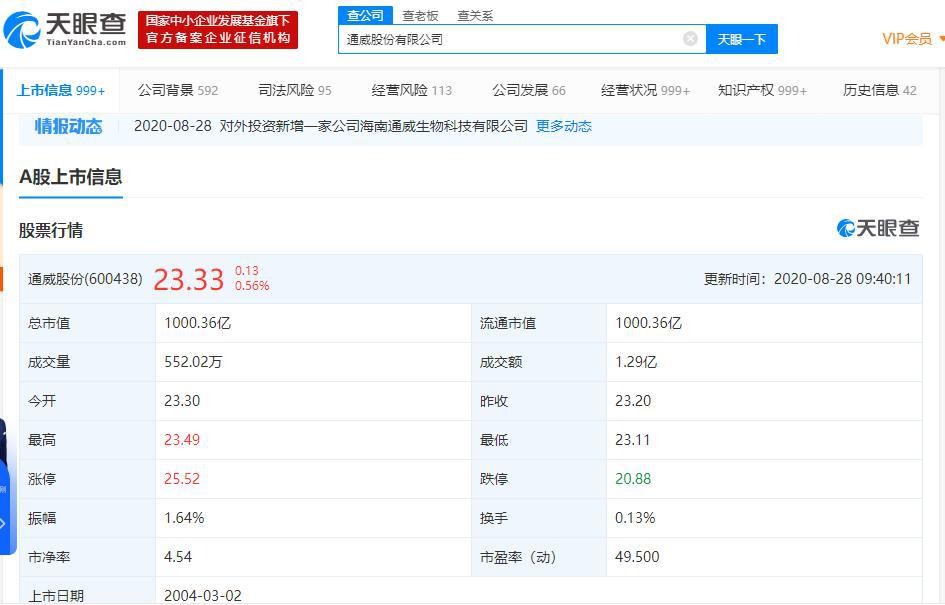945x605 pixels.
Task: Click the stock name 通威股份(600438)
Action: 85,279
